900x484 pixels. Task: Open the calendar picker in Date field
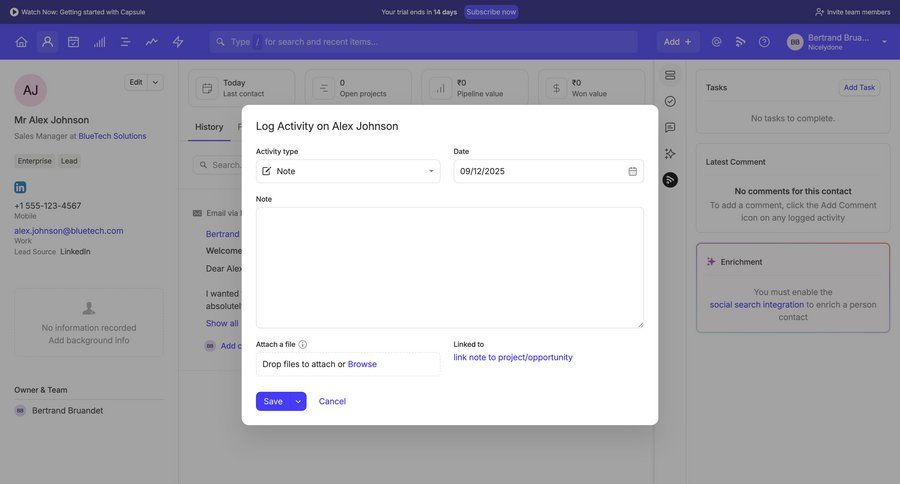pos(632,171)
